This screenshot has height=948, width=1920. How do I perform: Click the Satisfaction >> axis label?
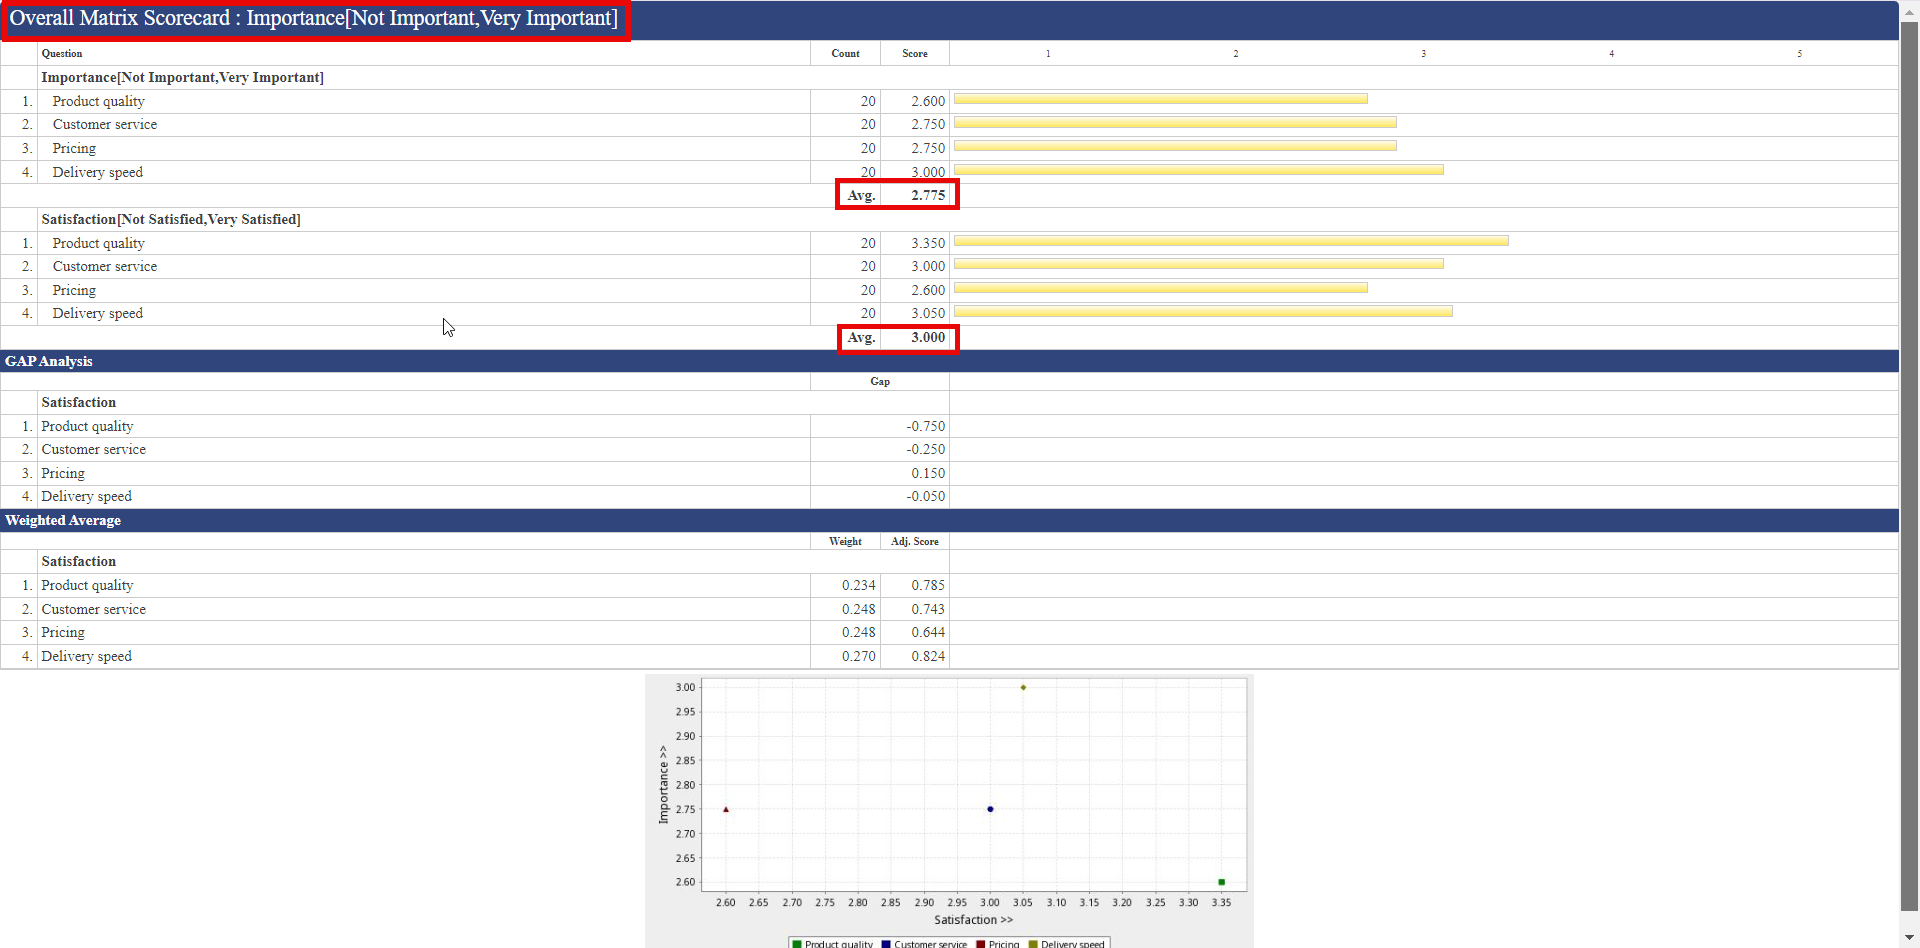973,920
